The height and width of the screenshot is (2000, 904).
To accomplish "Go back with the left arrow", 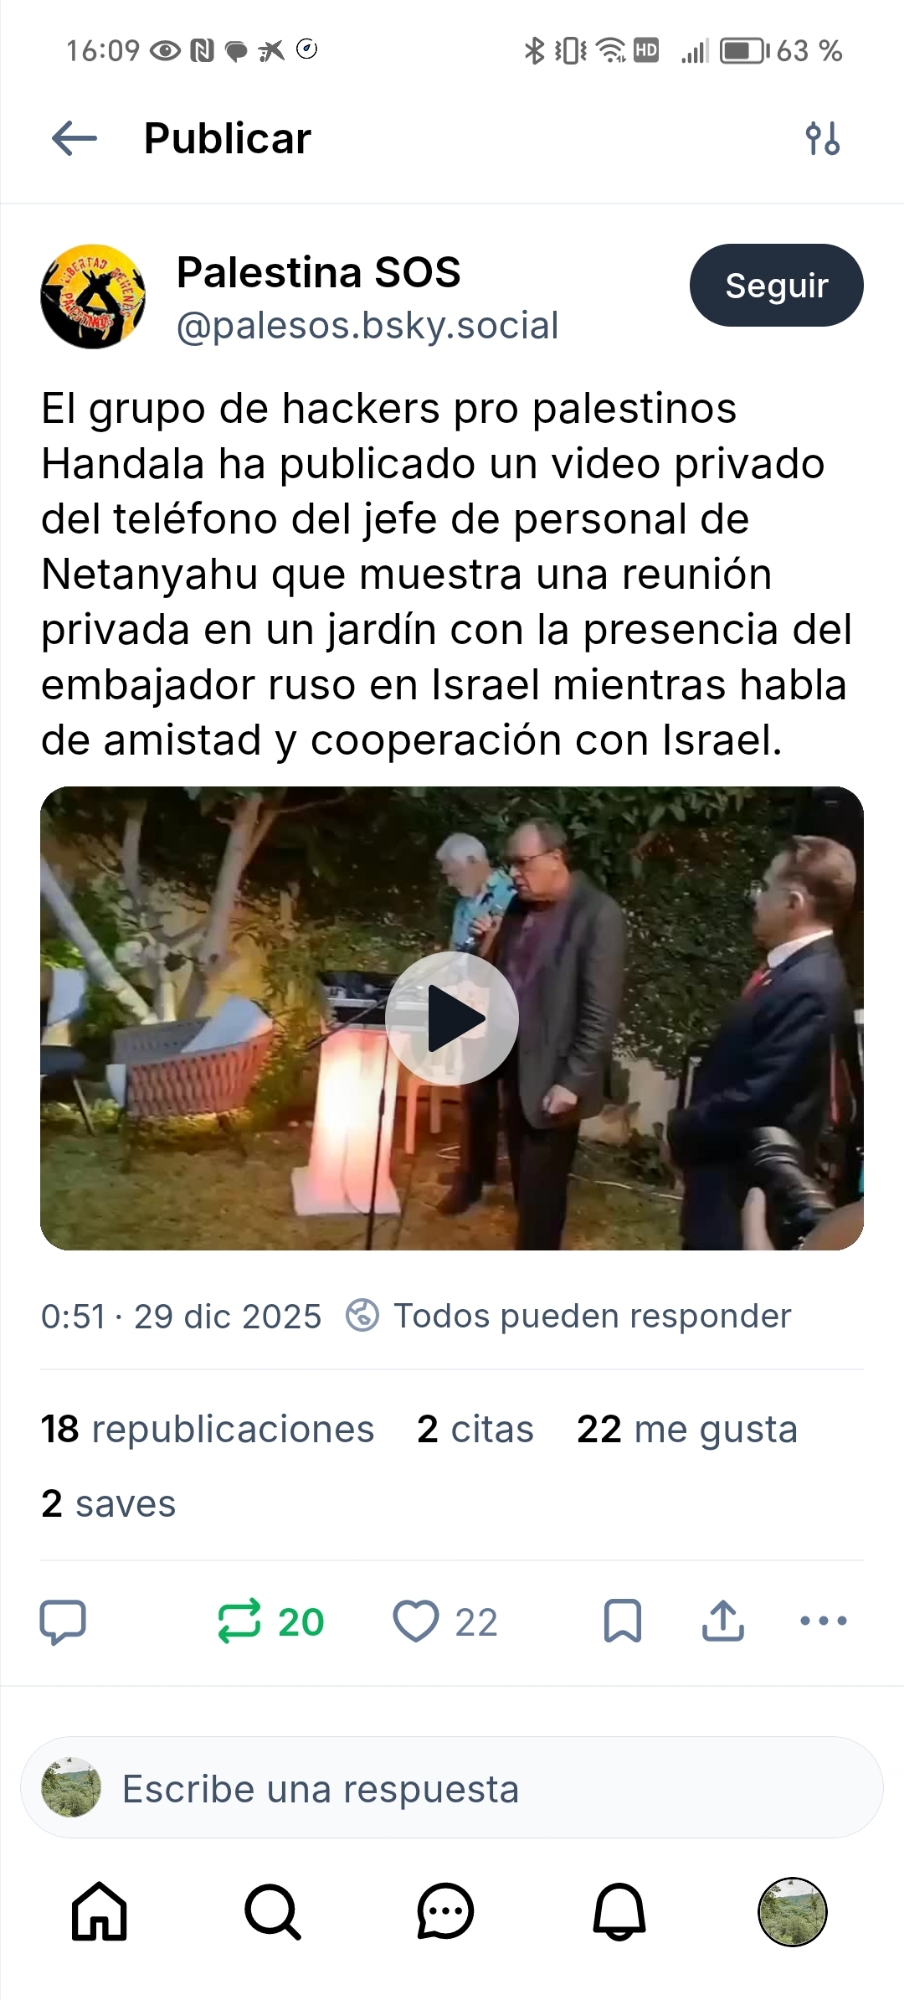I will click(x=74, y=138).
